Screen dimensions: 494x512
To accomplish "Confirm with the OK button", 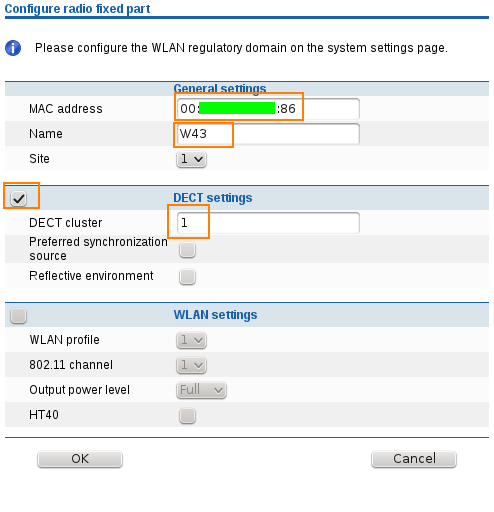I will coord(80,459).
